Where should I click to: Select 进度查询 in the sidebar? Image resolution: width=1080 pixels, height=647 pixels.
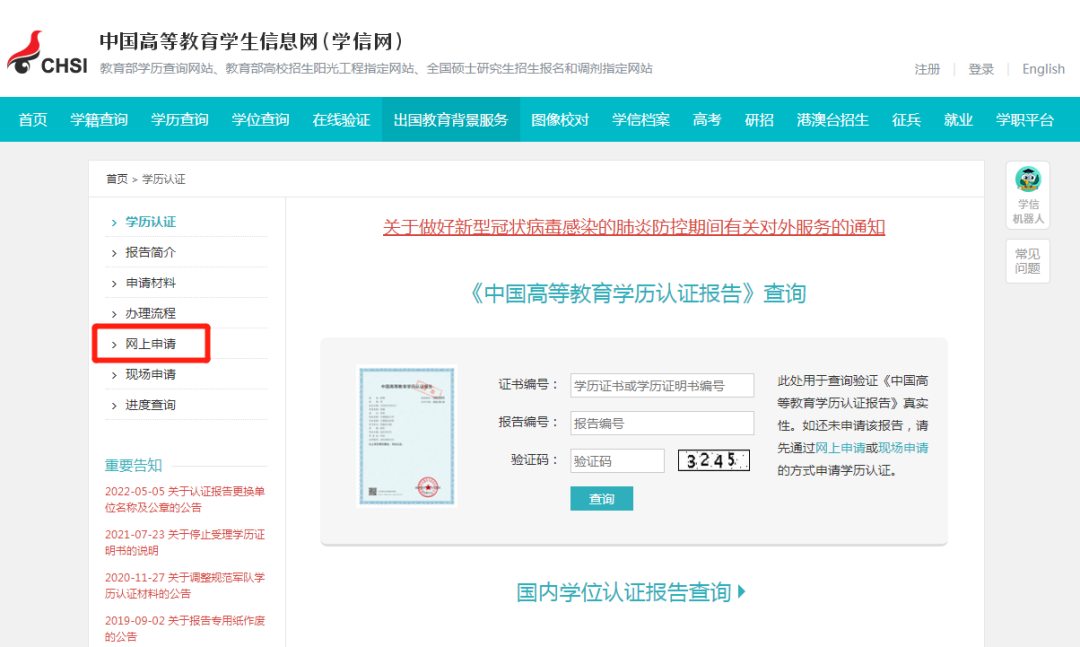pyautogui.click(x=150, y=404)
